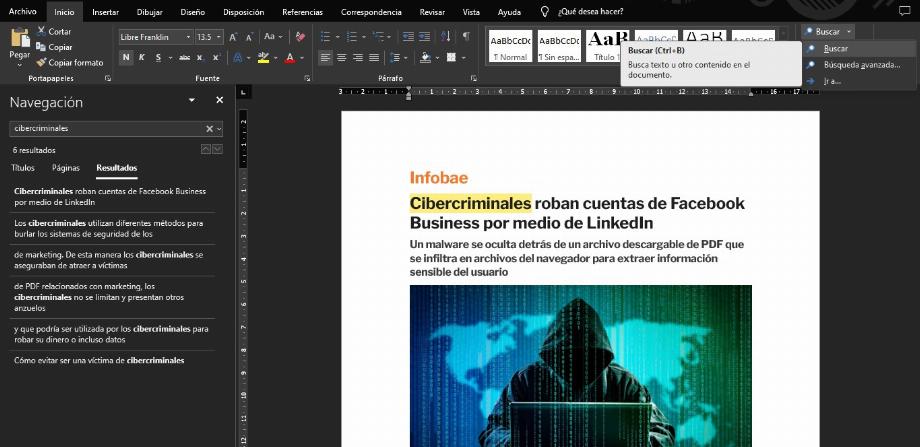Viewport: 920px width, 447px height.
Task: Apply strikethrough with the abc icon
Action: click(x=184, y=57)
